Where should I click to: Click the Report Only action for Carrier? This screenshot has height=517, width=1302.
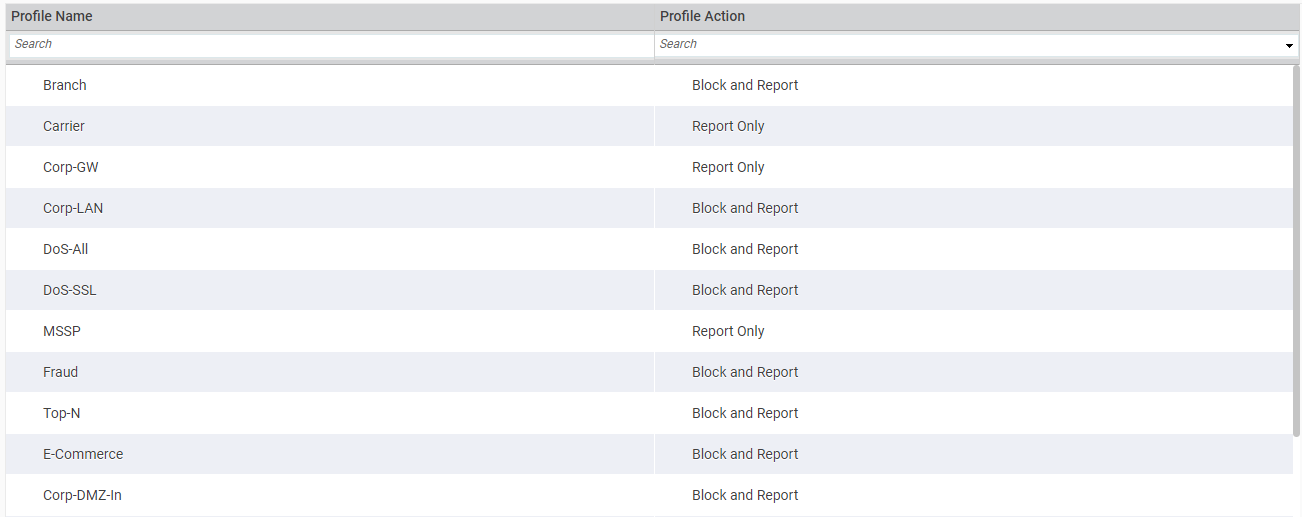tap(728, 126)
